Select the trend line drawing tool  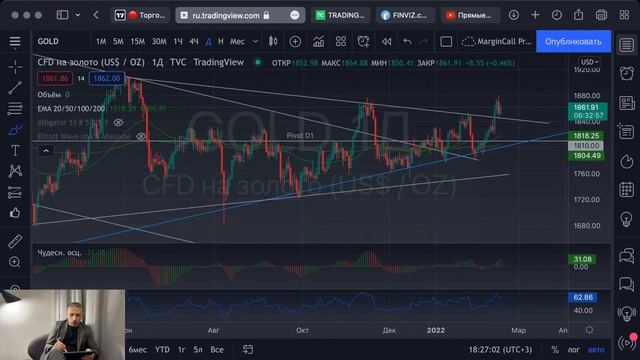tap(15, 87)
